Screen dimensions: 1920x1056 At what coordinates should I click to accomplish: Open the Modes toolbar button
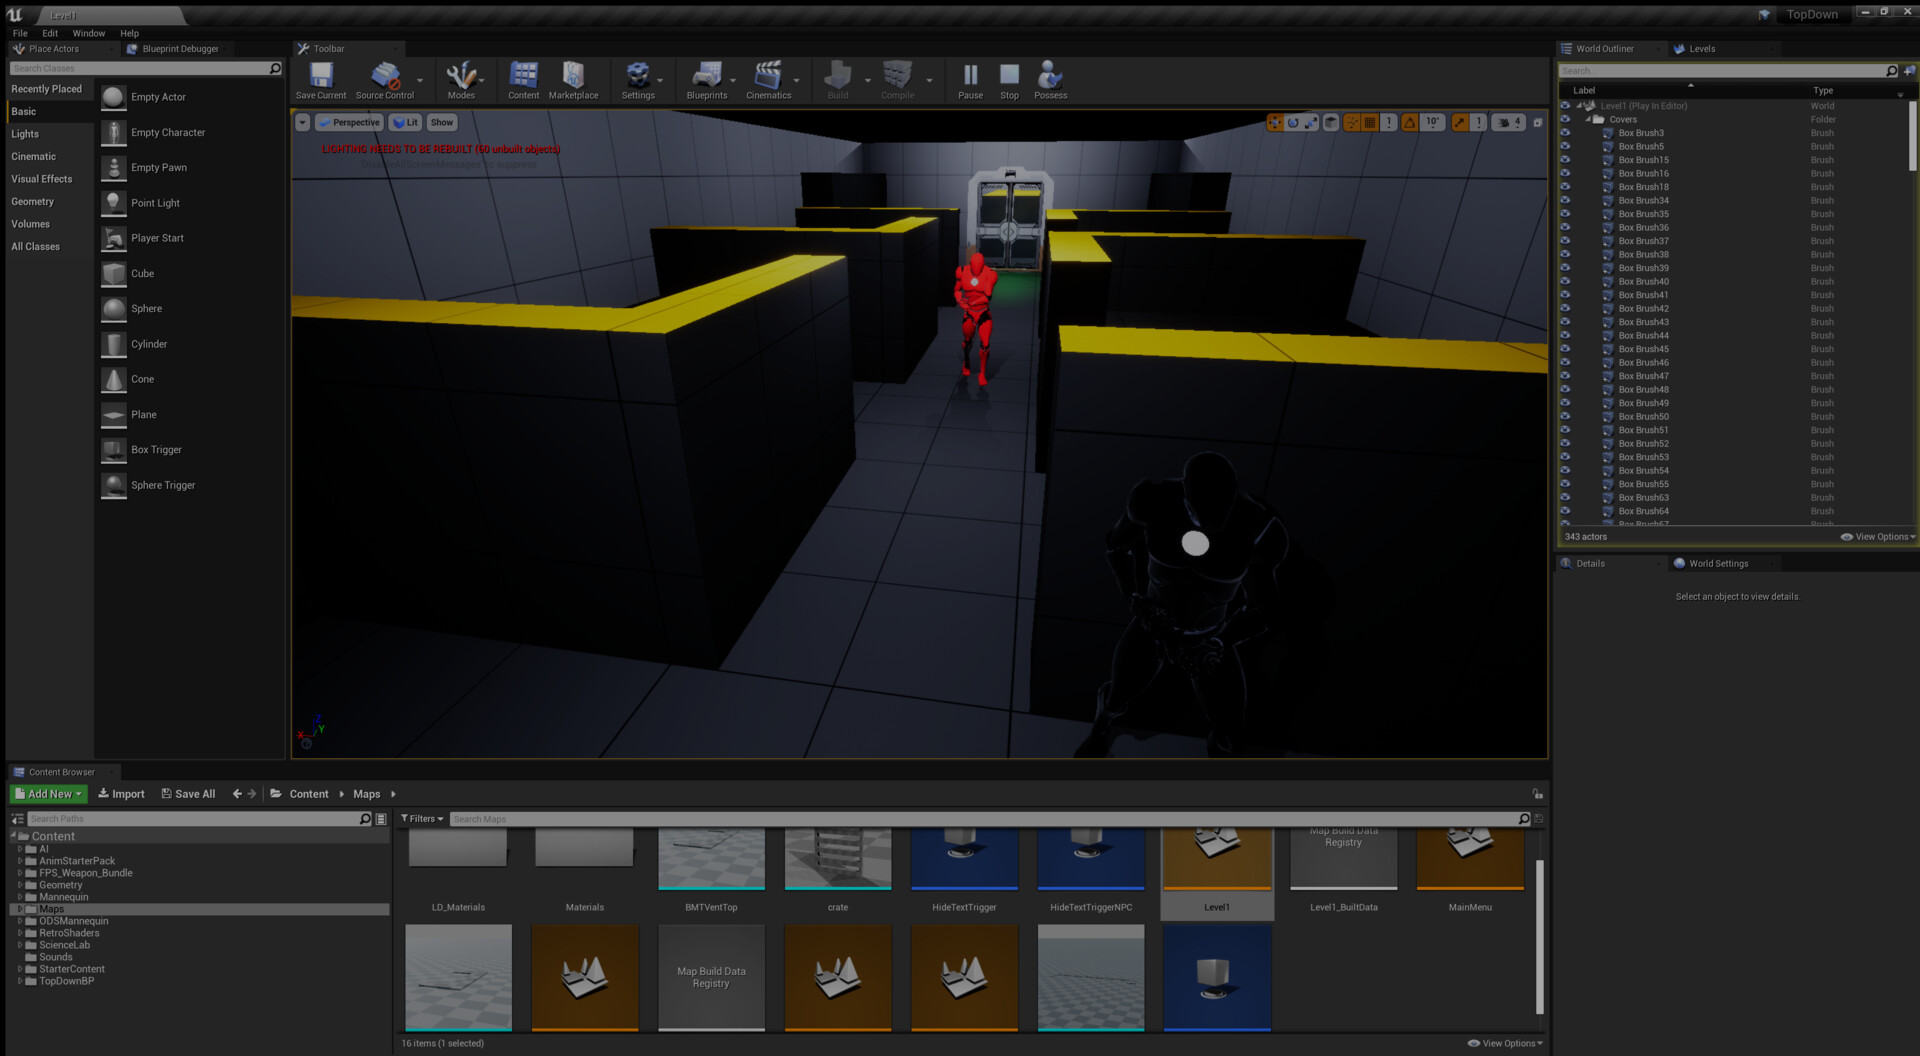click(x=461, y=80)
